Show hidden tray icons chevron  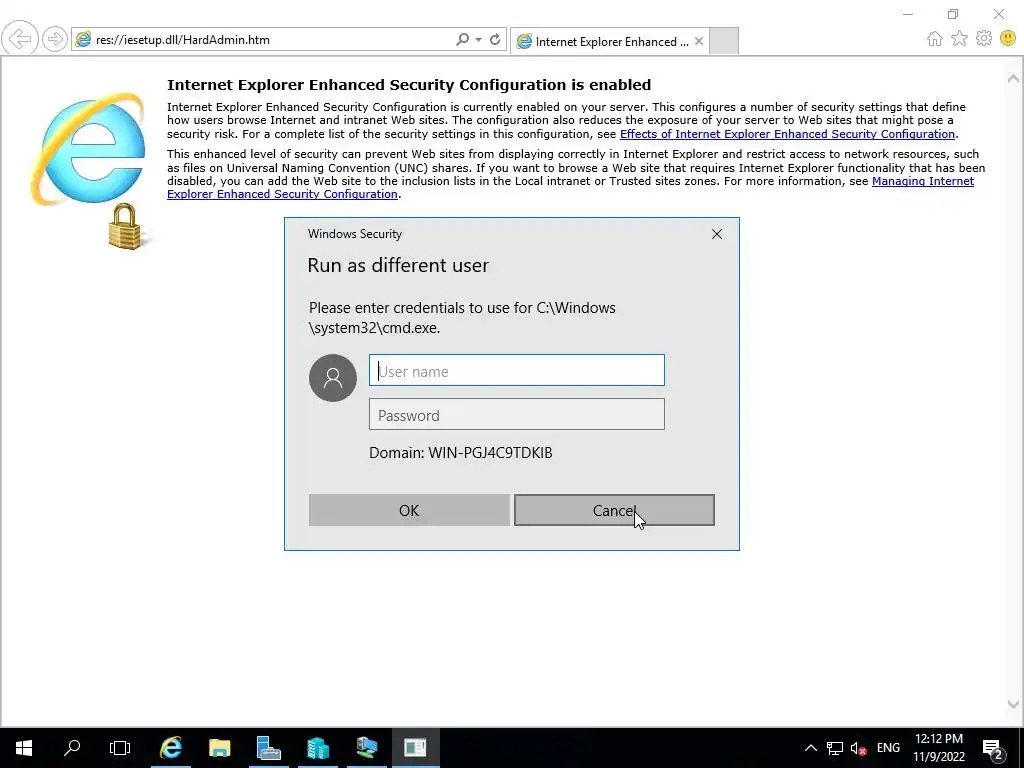(x=810, y=748)
